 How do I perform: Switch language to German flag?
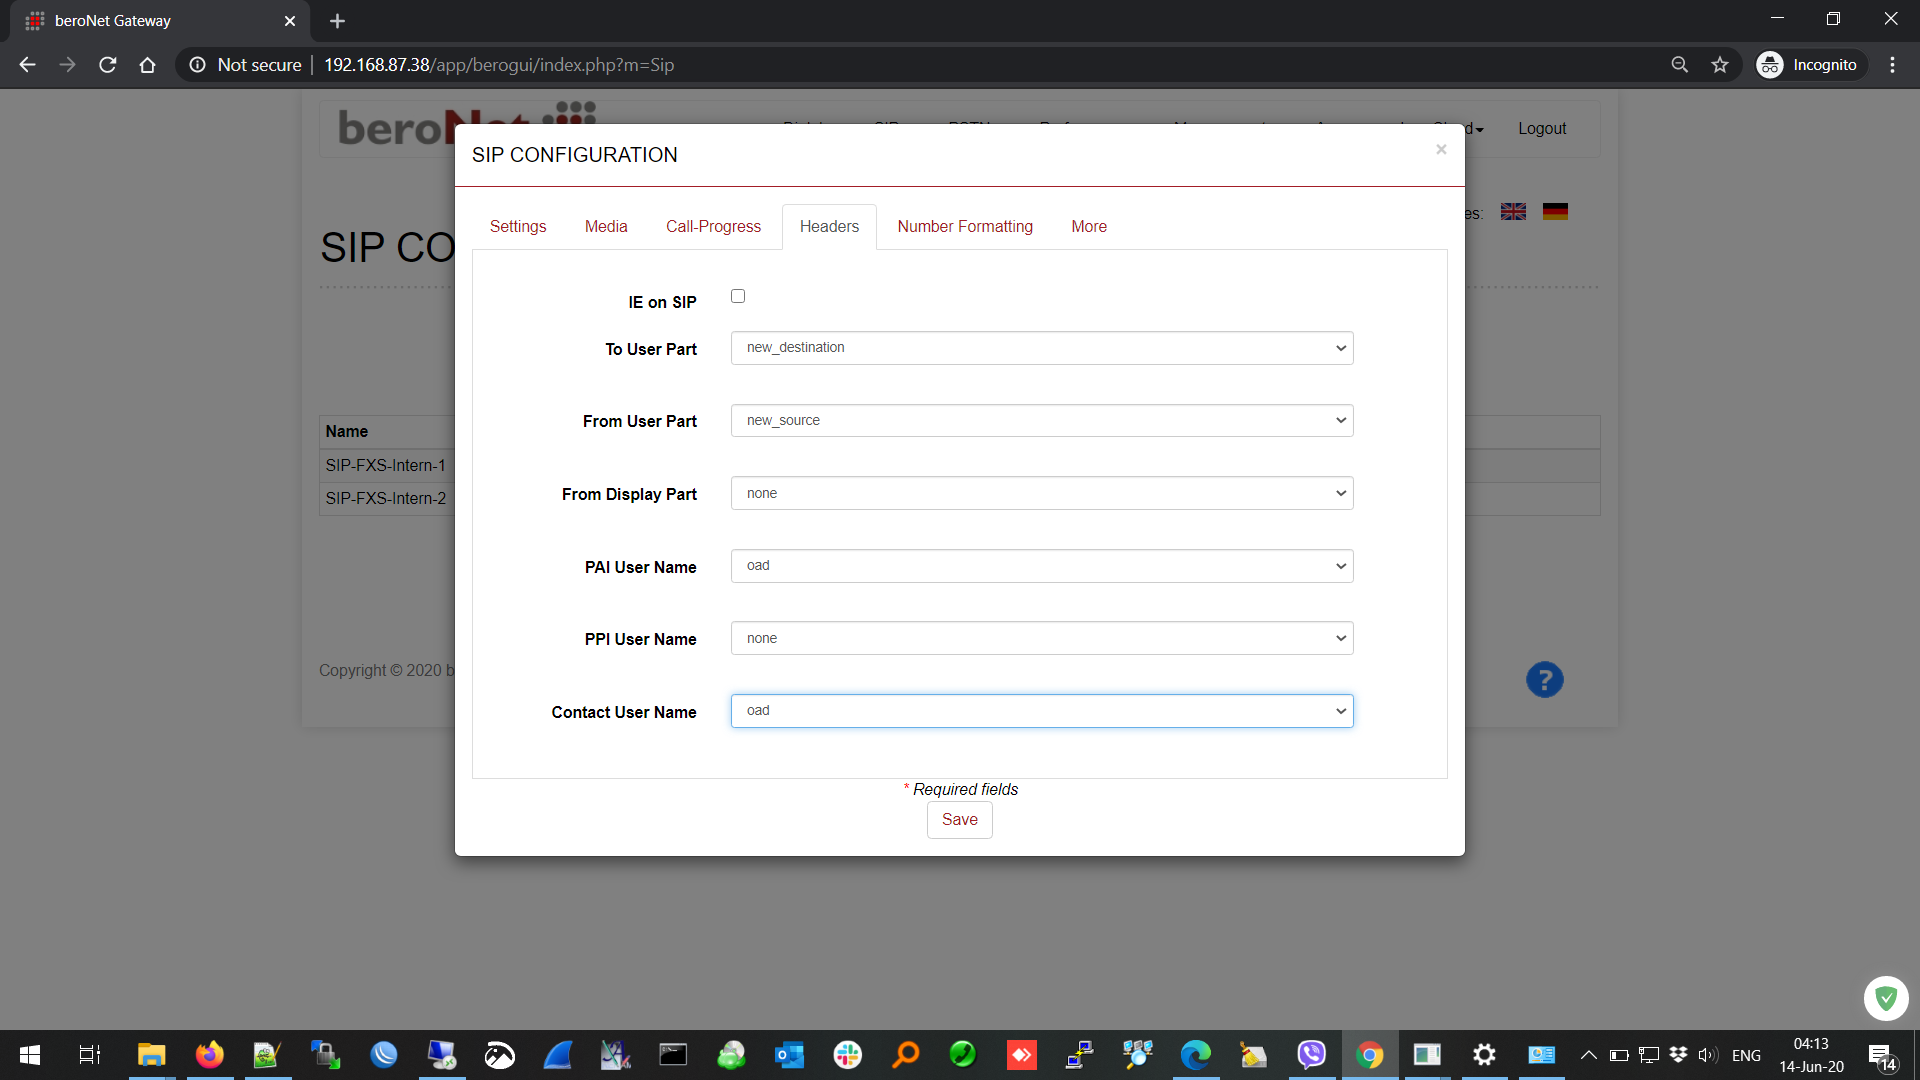click(x=1555, y=212)
